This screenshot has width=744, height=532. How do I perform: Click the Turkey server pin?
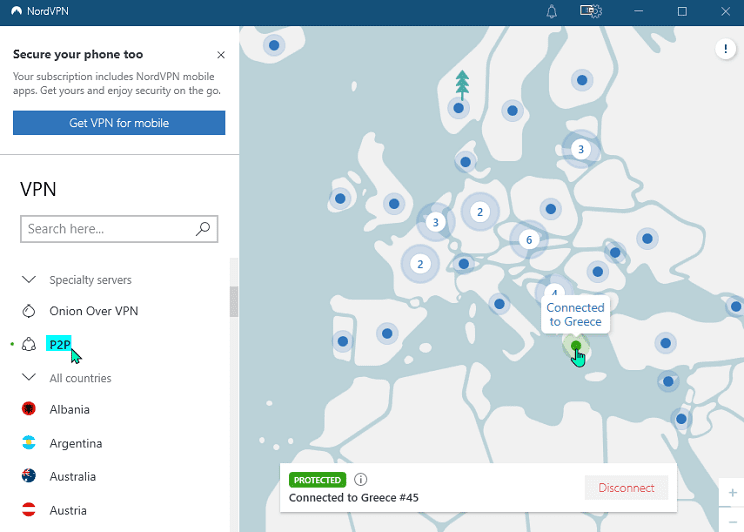(x=666, y=343)
